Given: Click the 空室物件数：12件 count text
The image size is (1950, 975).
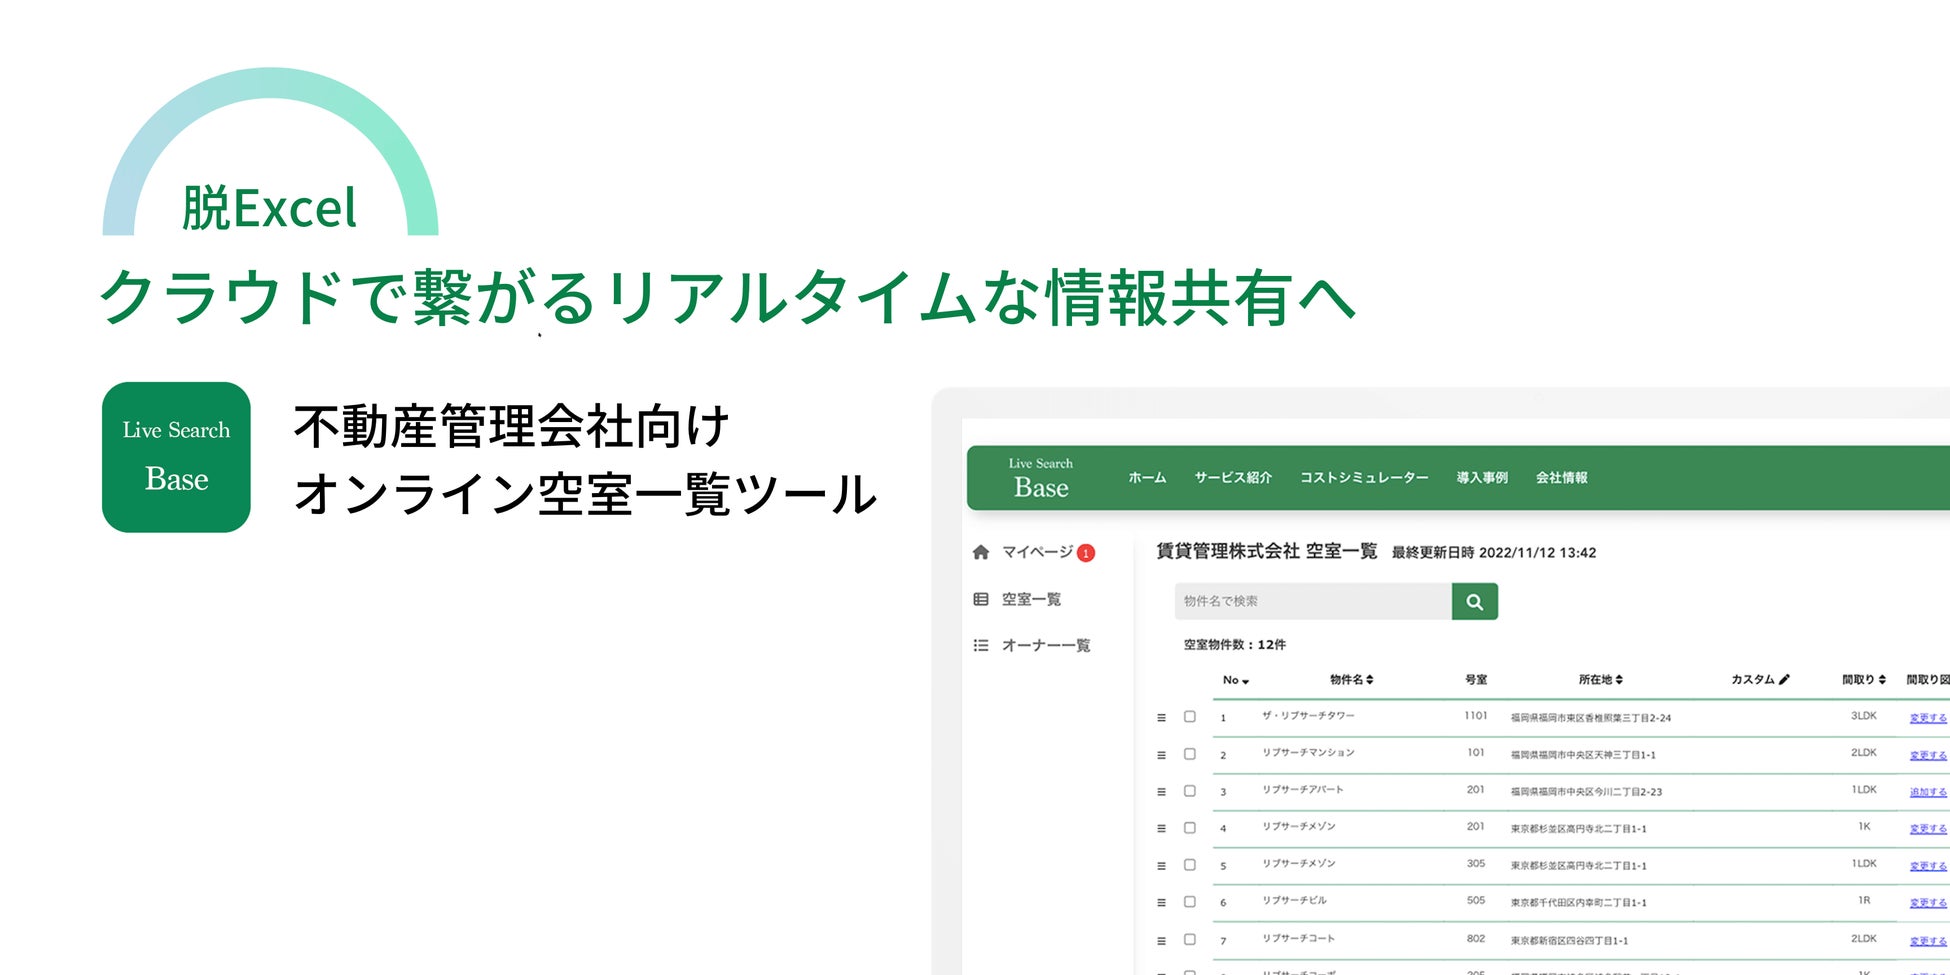Looking at the screenshot, I should pos(1235,645).
